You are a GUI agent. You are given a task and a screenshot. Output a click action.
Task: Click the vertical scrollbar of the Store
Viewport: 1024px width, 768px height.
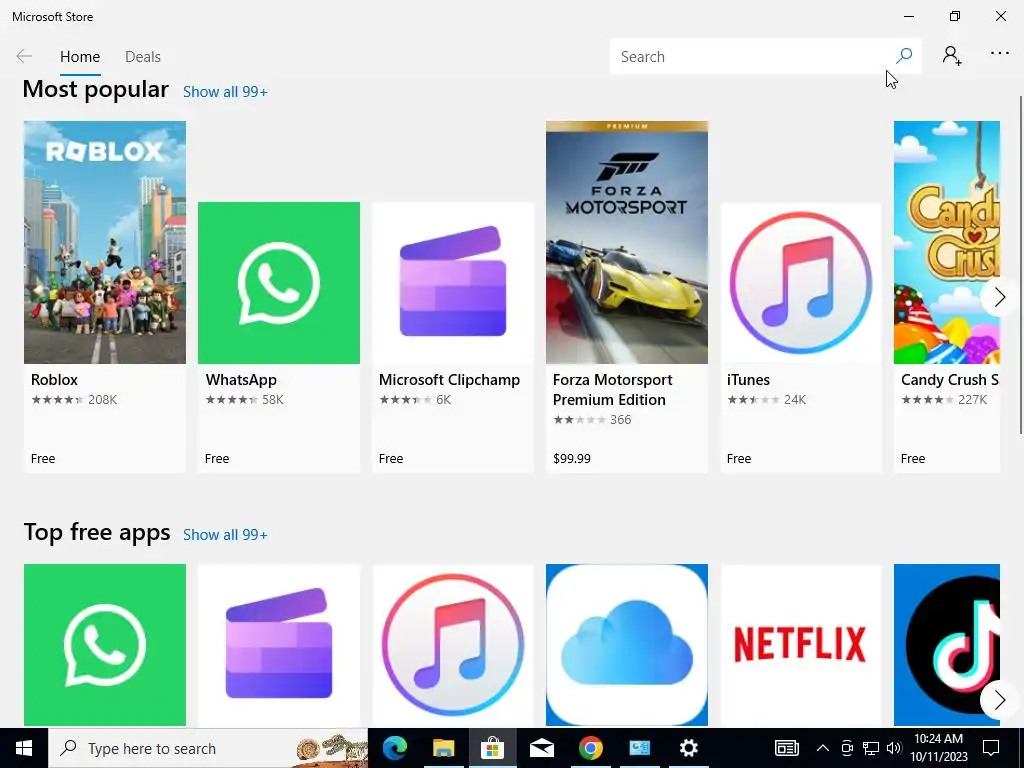(x=1020, y=264)
